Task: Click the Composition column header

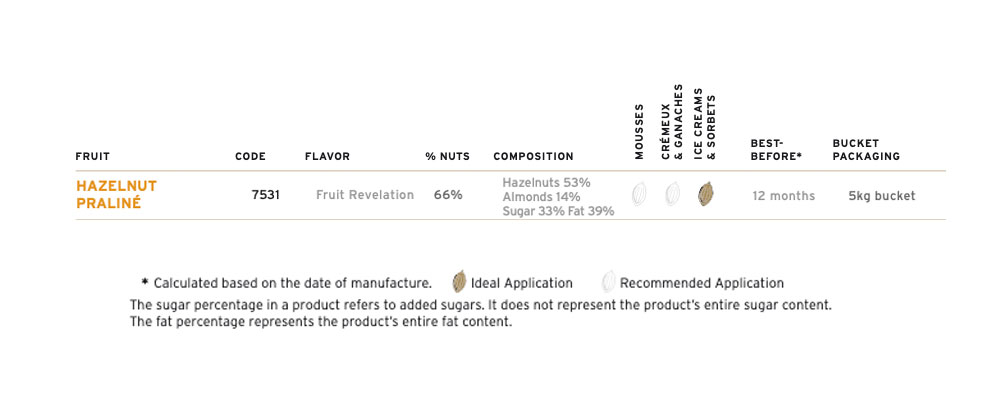Action: pyautogui.click(x=533, y=156)
